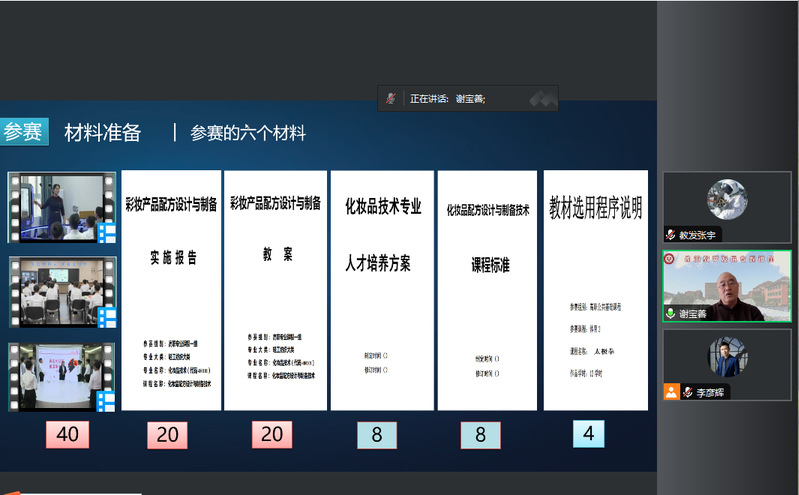Click the muted microphone icon in speaking bar
The image size is (799, 495).
pyautogui.click(x=393, y=99)
